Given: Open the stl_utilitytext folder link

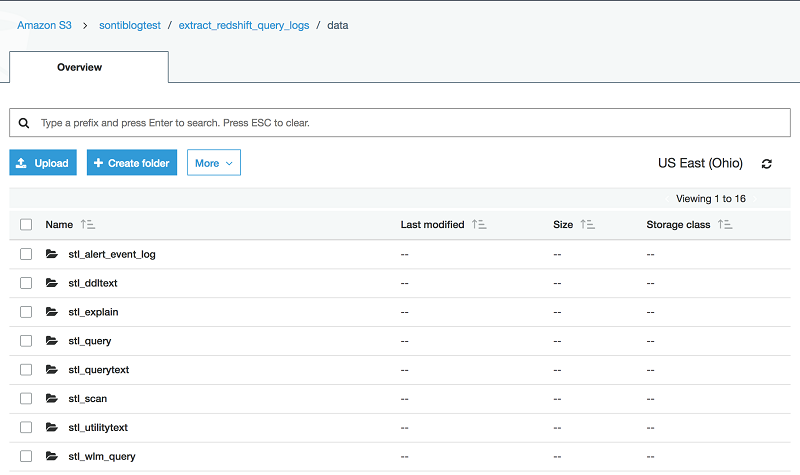Looking at the screenshot, I should 98,428.
